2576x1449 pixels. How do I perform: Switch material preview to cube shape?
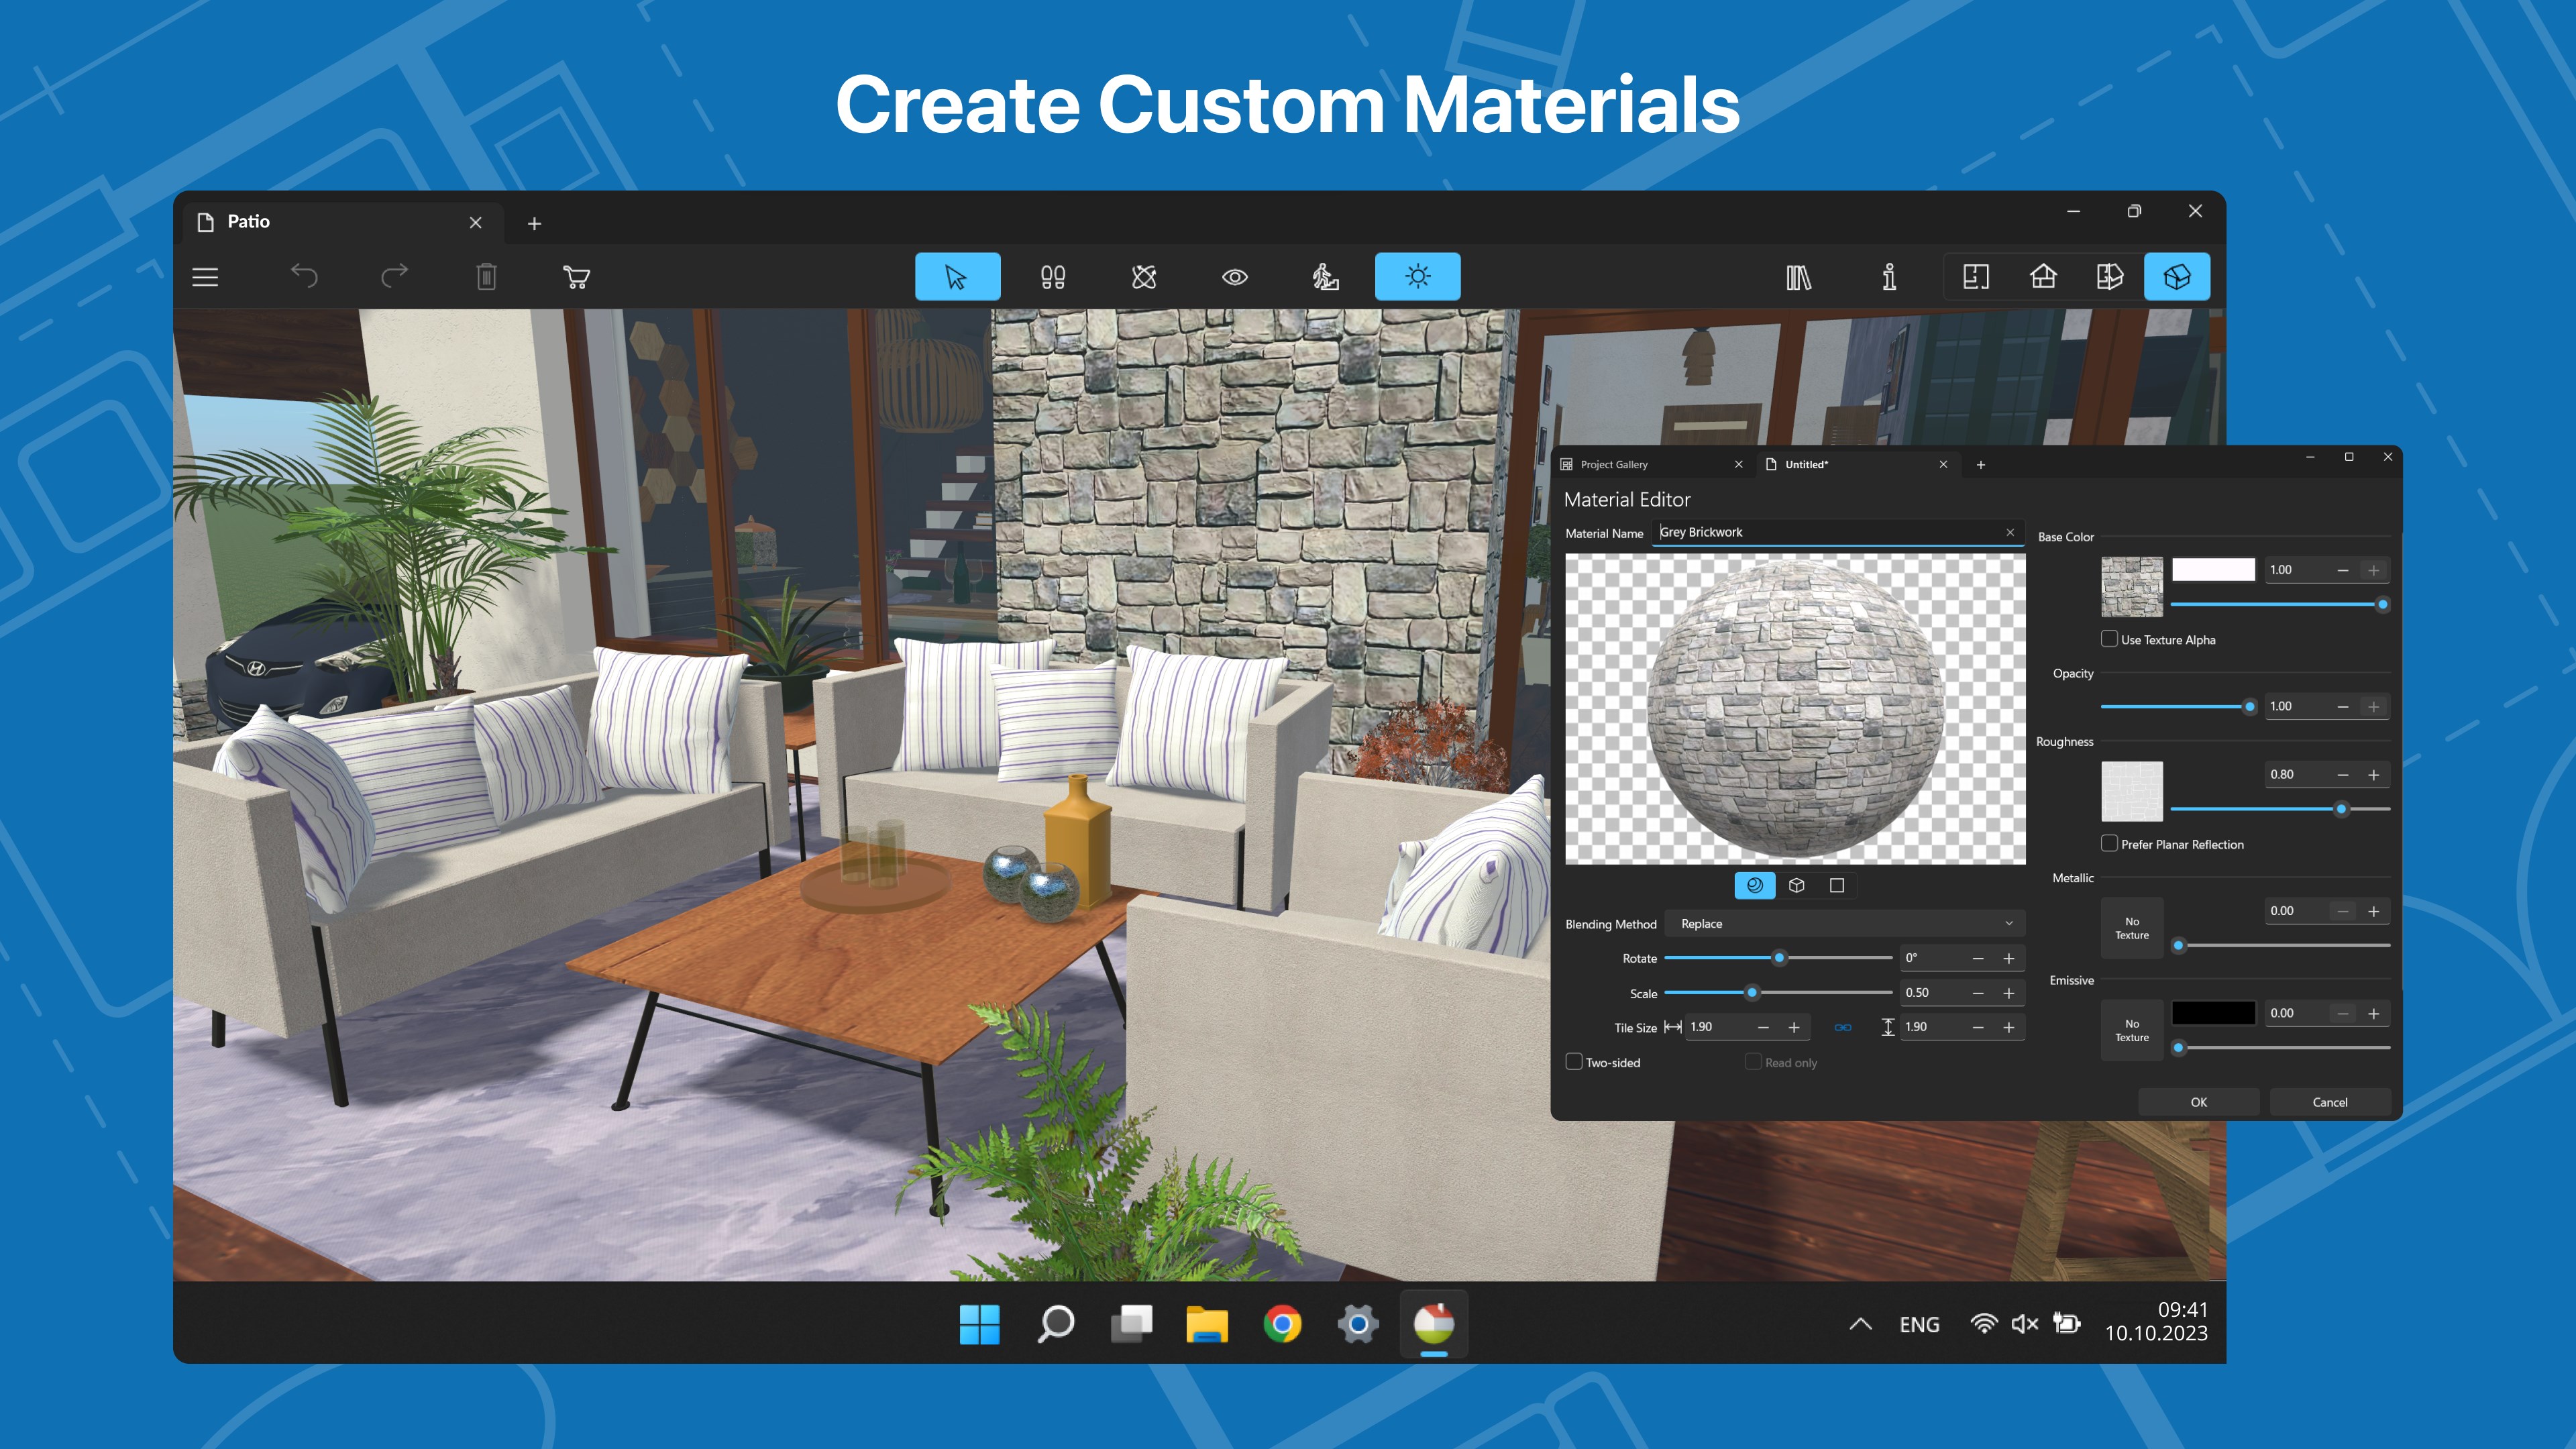click(x=1796, y=885)
